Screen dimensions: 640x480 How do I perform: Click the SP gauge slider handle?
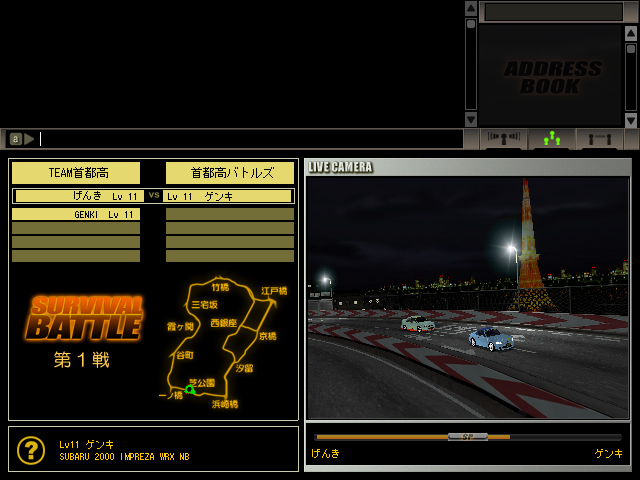coord(467,436)
